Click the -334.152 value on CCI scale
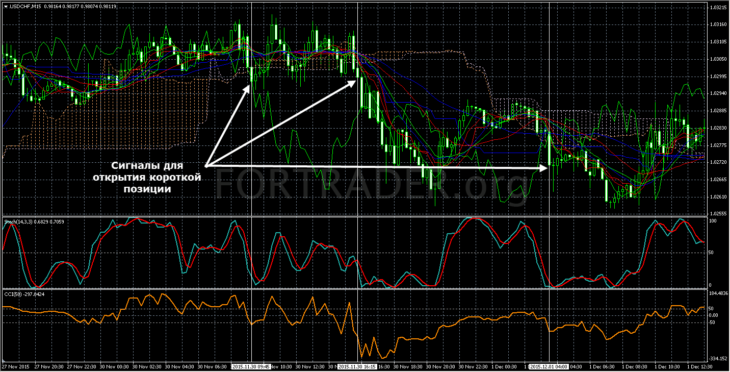Viewport: 730px width, 372px height. [x=717, y=358]
